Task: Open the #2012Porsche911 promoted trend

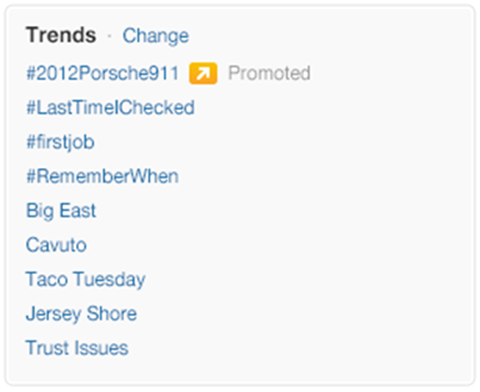Action: point(103,73)
